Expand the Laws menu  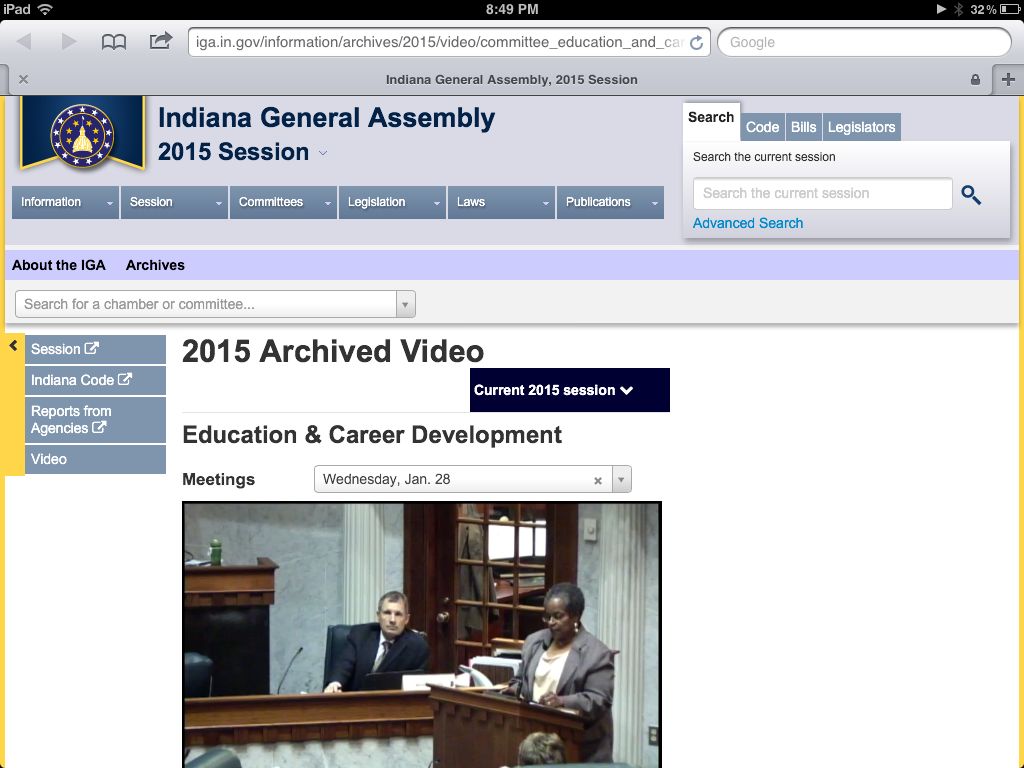[502, 202]
